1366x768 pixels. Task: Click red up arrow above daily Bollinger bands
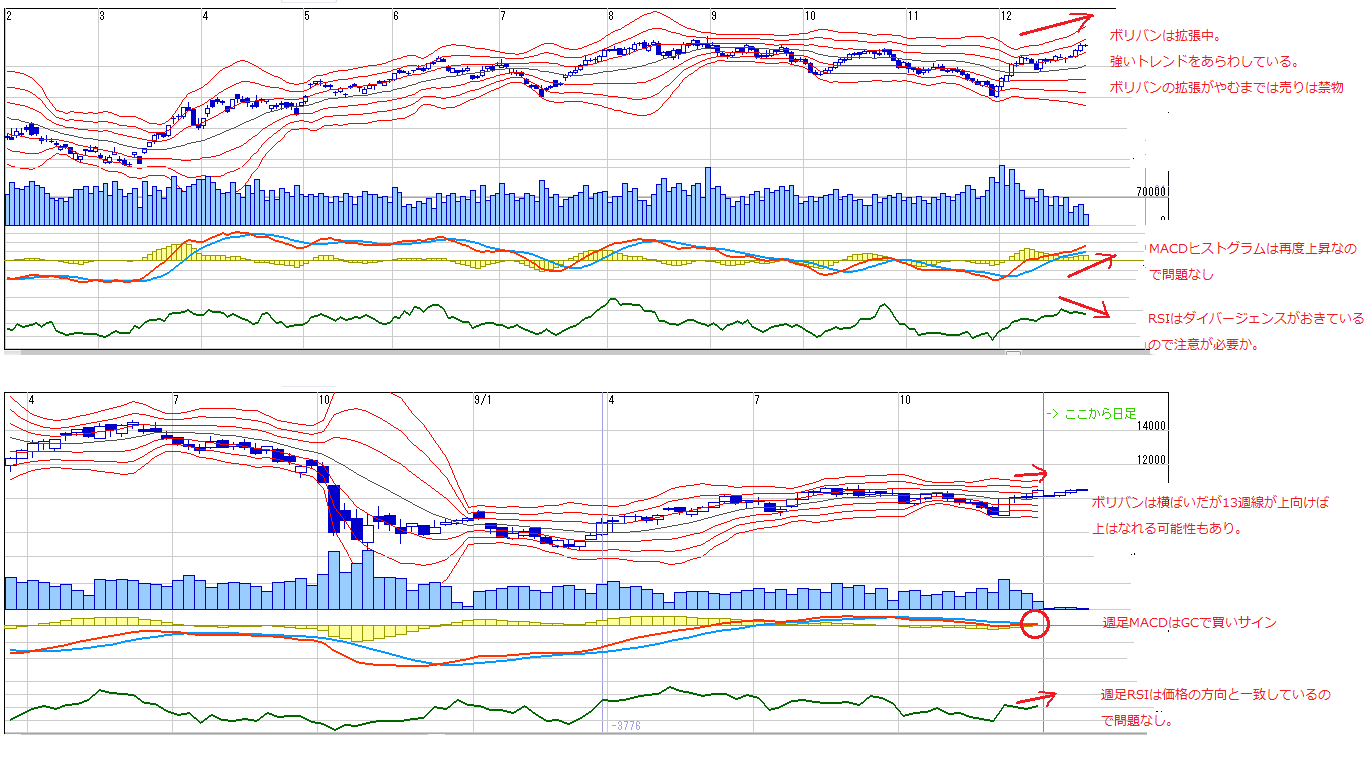tap(1056, 25)
